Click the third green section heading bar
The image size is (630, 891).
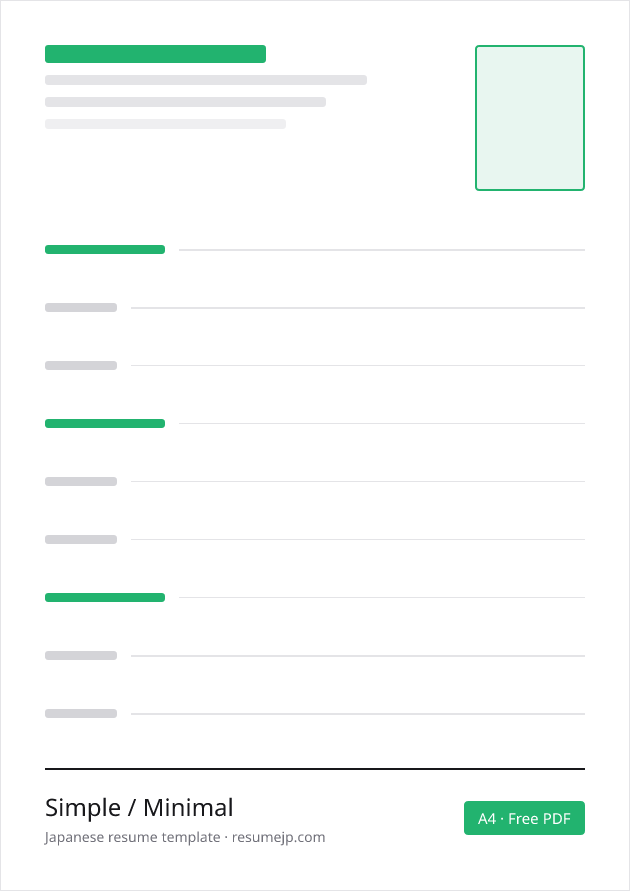click(105, 597)
